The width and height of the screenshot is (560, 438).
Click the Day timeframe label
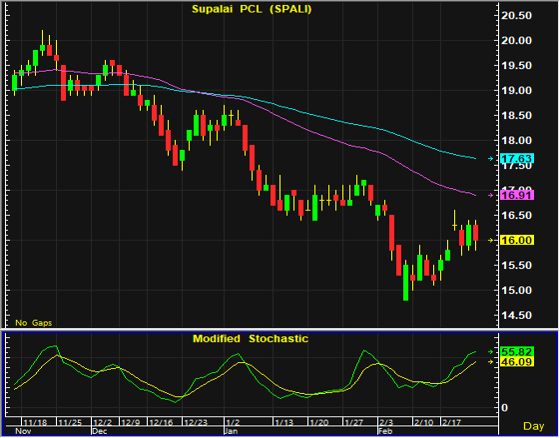click(534, 426)
